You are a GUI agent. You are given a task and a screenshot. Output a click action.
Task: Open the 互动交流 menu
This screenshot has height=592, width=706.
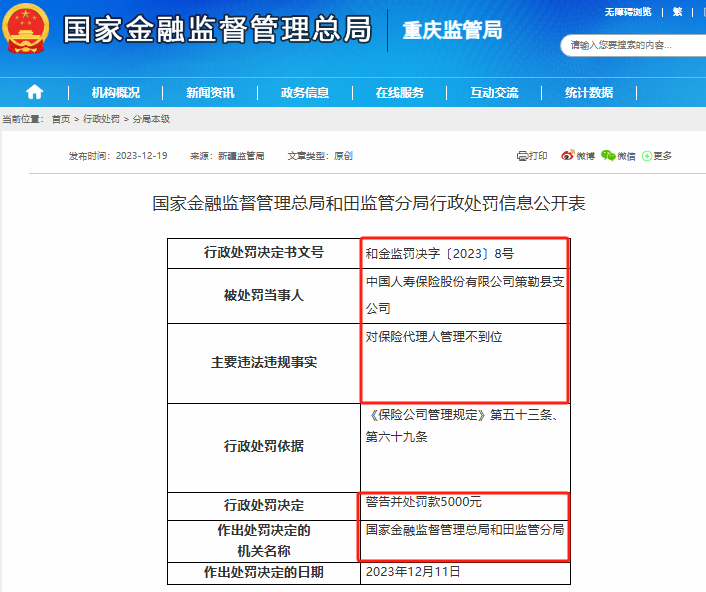point(494,93)
